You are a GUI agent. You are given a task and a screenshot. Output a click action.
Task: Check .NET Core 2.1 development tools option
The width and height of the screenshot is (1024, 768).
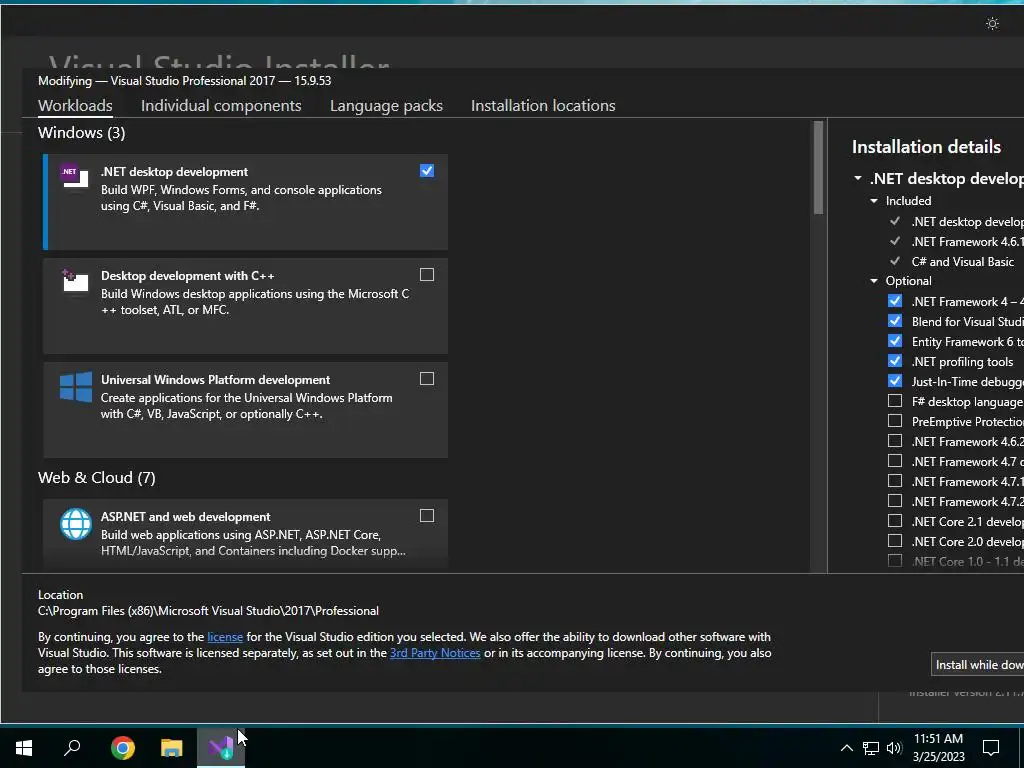tap(895, 521)
